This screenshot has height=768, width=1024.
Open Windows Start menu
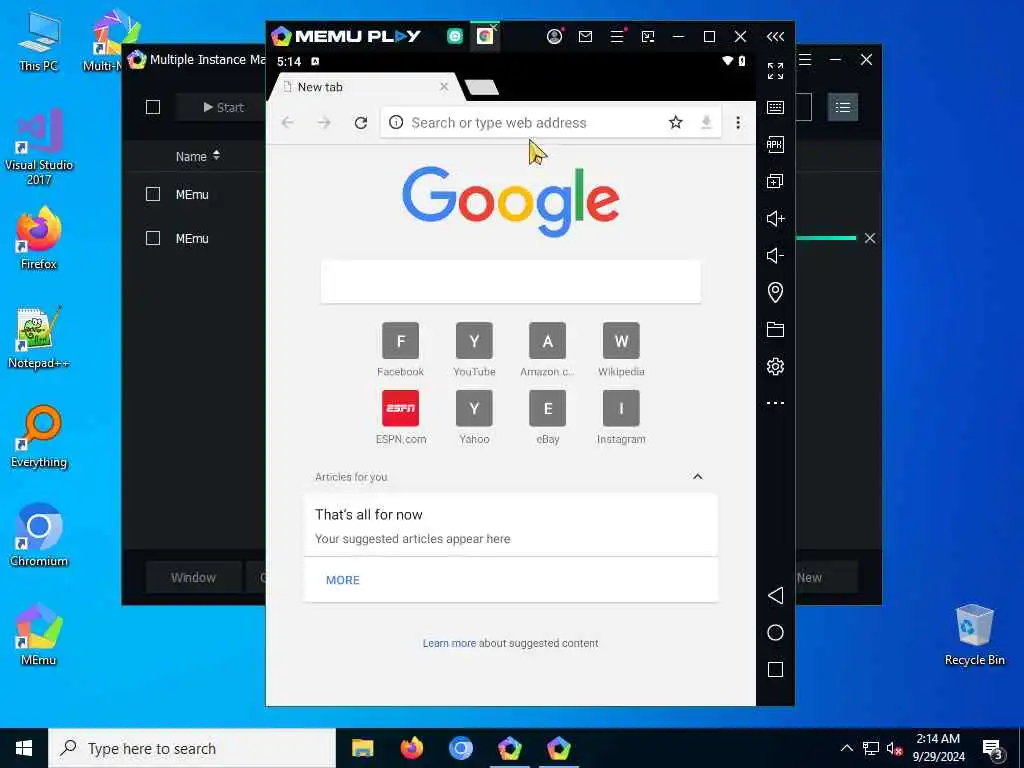[24, 748]
